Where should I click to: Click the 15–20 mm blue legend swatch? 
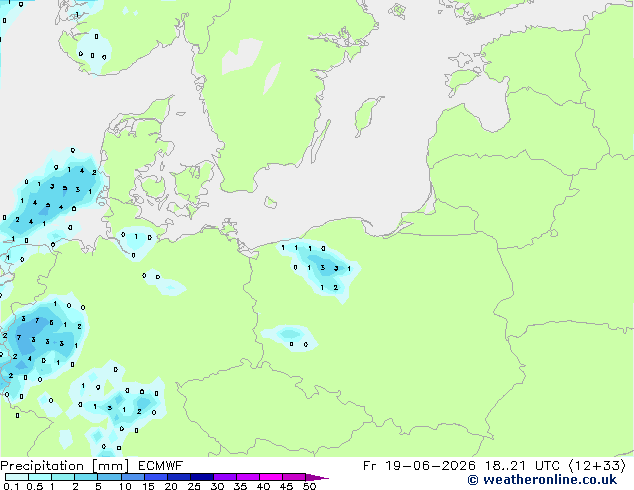(155, 477)
